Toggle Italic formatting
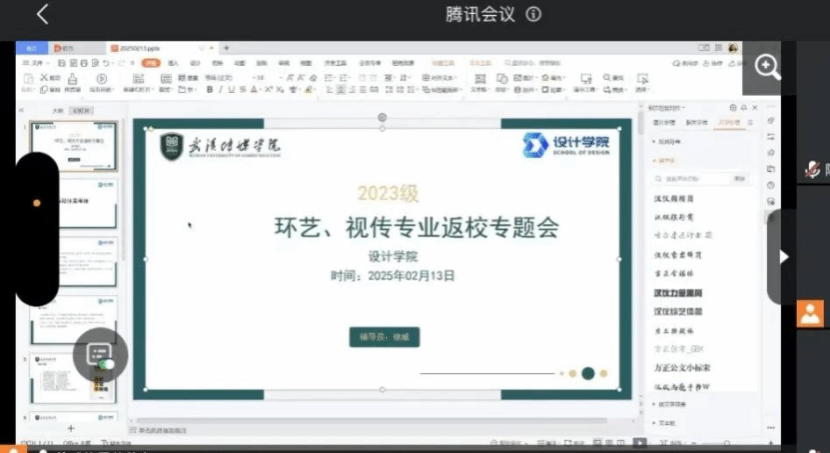 pyautogui.click(x=220, y=89)
